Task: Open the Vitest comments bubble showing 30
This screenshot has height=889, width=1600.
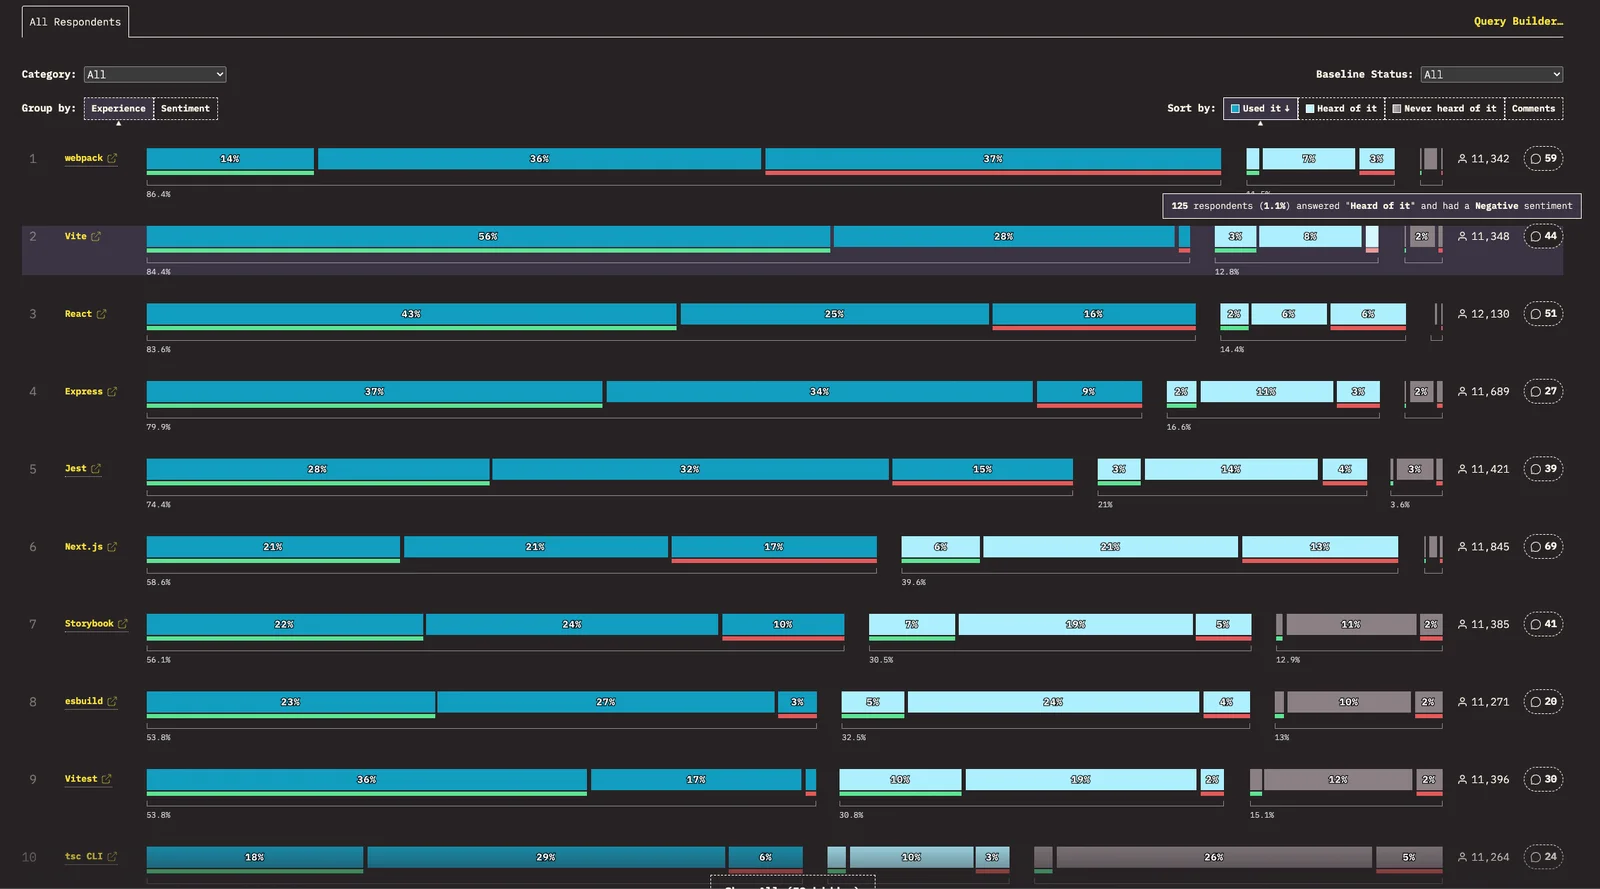Action: tap(1543, 779)
